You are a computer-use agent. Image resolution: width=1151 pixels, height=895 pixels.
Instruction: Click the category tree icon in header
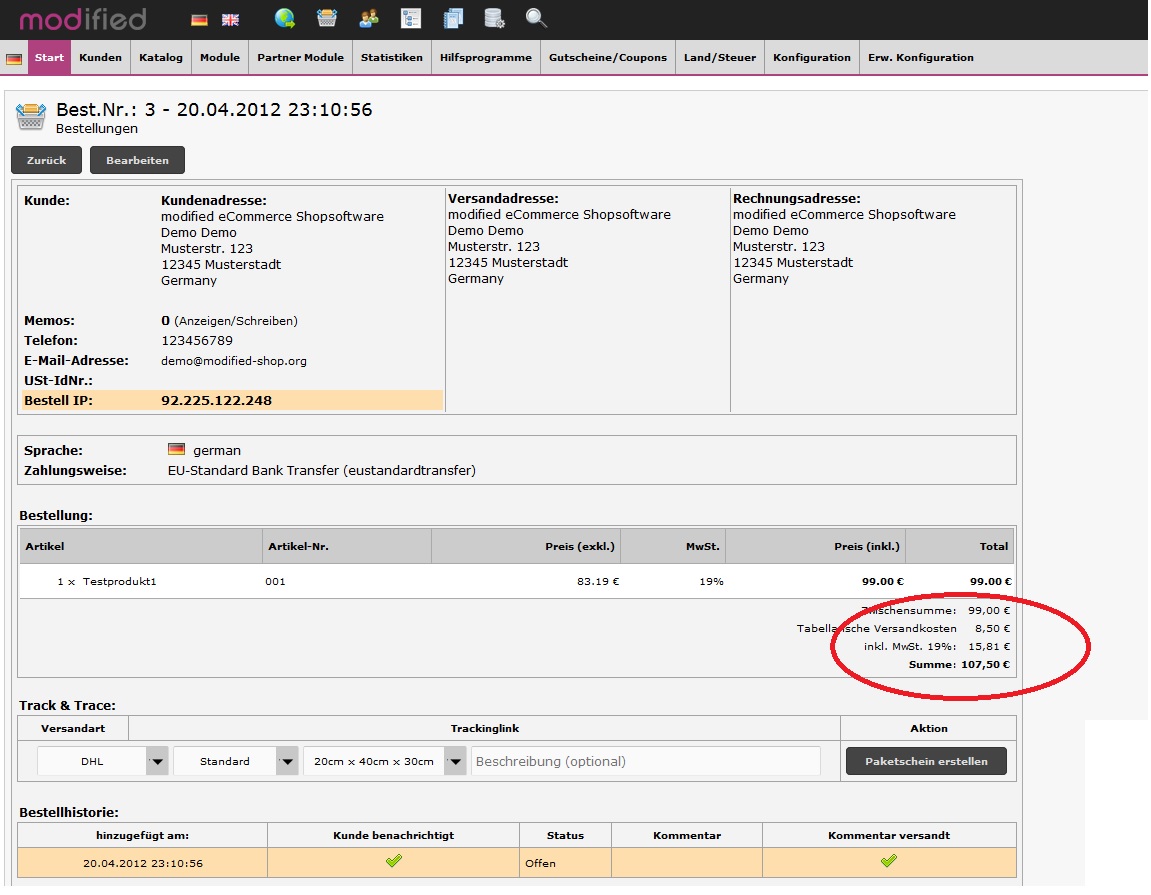pos(411,18)
